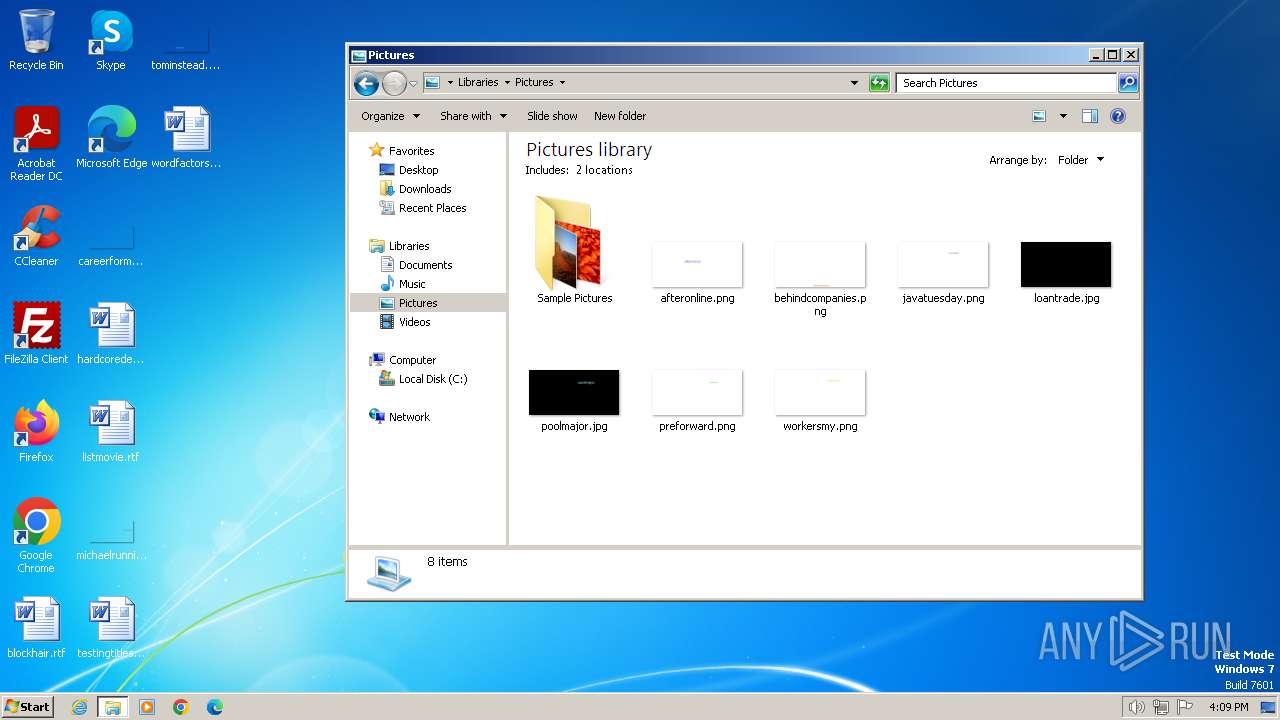The image size is (1280, 720).
Task: Open the Start menu
Action: (x=28, y=707)
